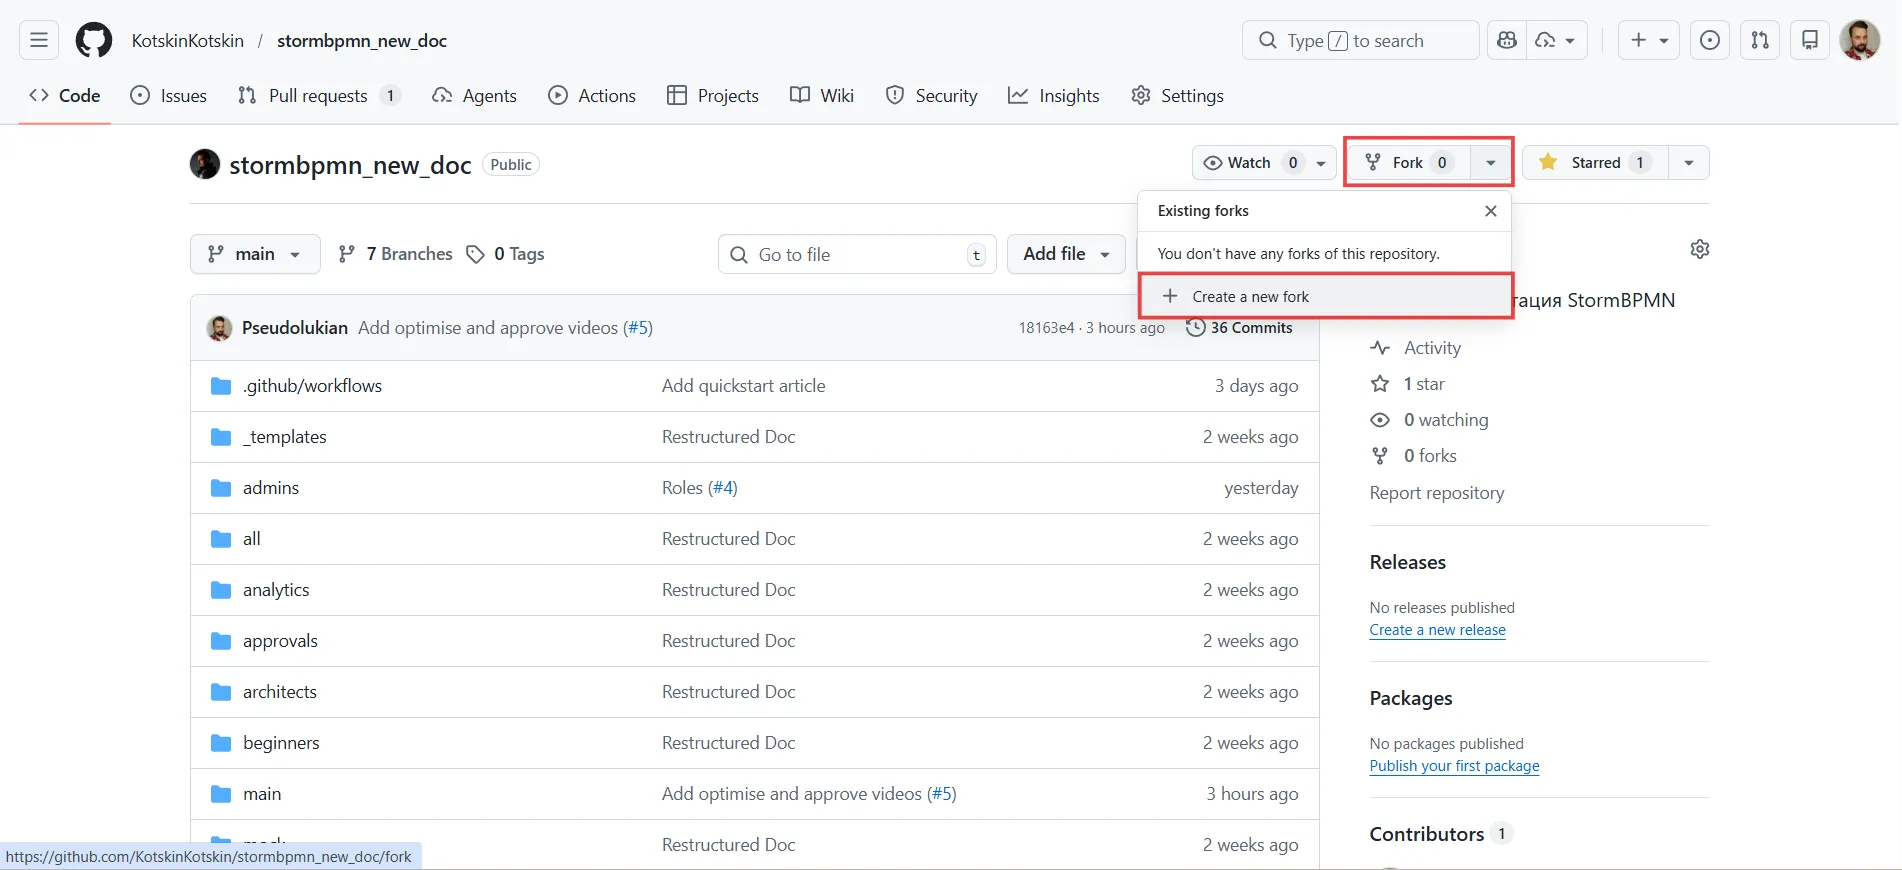Click the Create a new release link

(x=1437, y=630)
